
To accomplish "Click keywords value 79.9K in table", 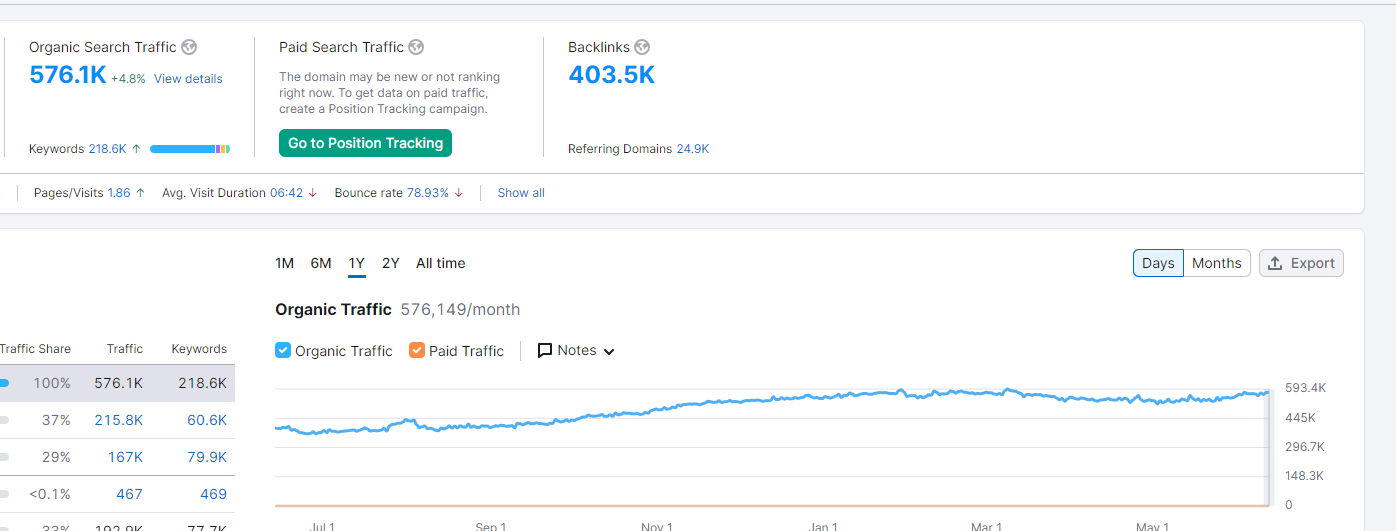I will (207, 457).
